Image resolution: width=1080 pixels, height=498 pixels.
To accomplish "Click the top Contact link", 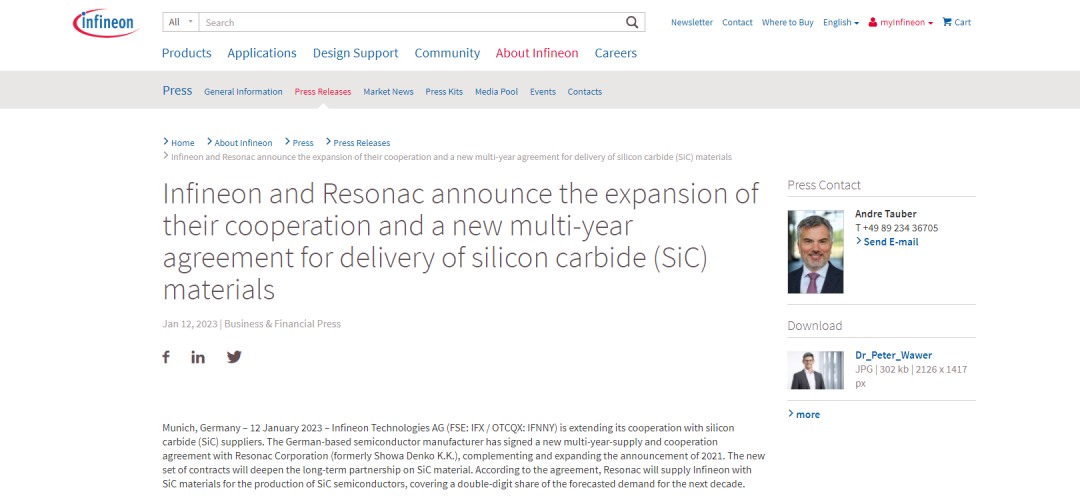I will pos(737,22).
